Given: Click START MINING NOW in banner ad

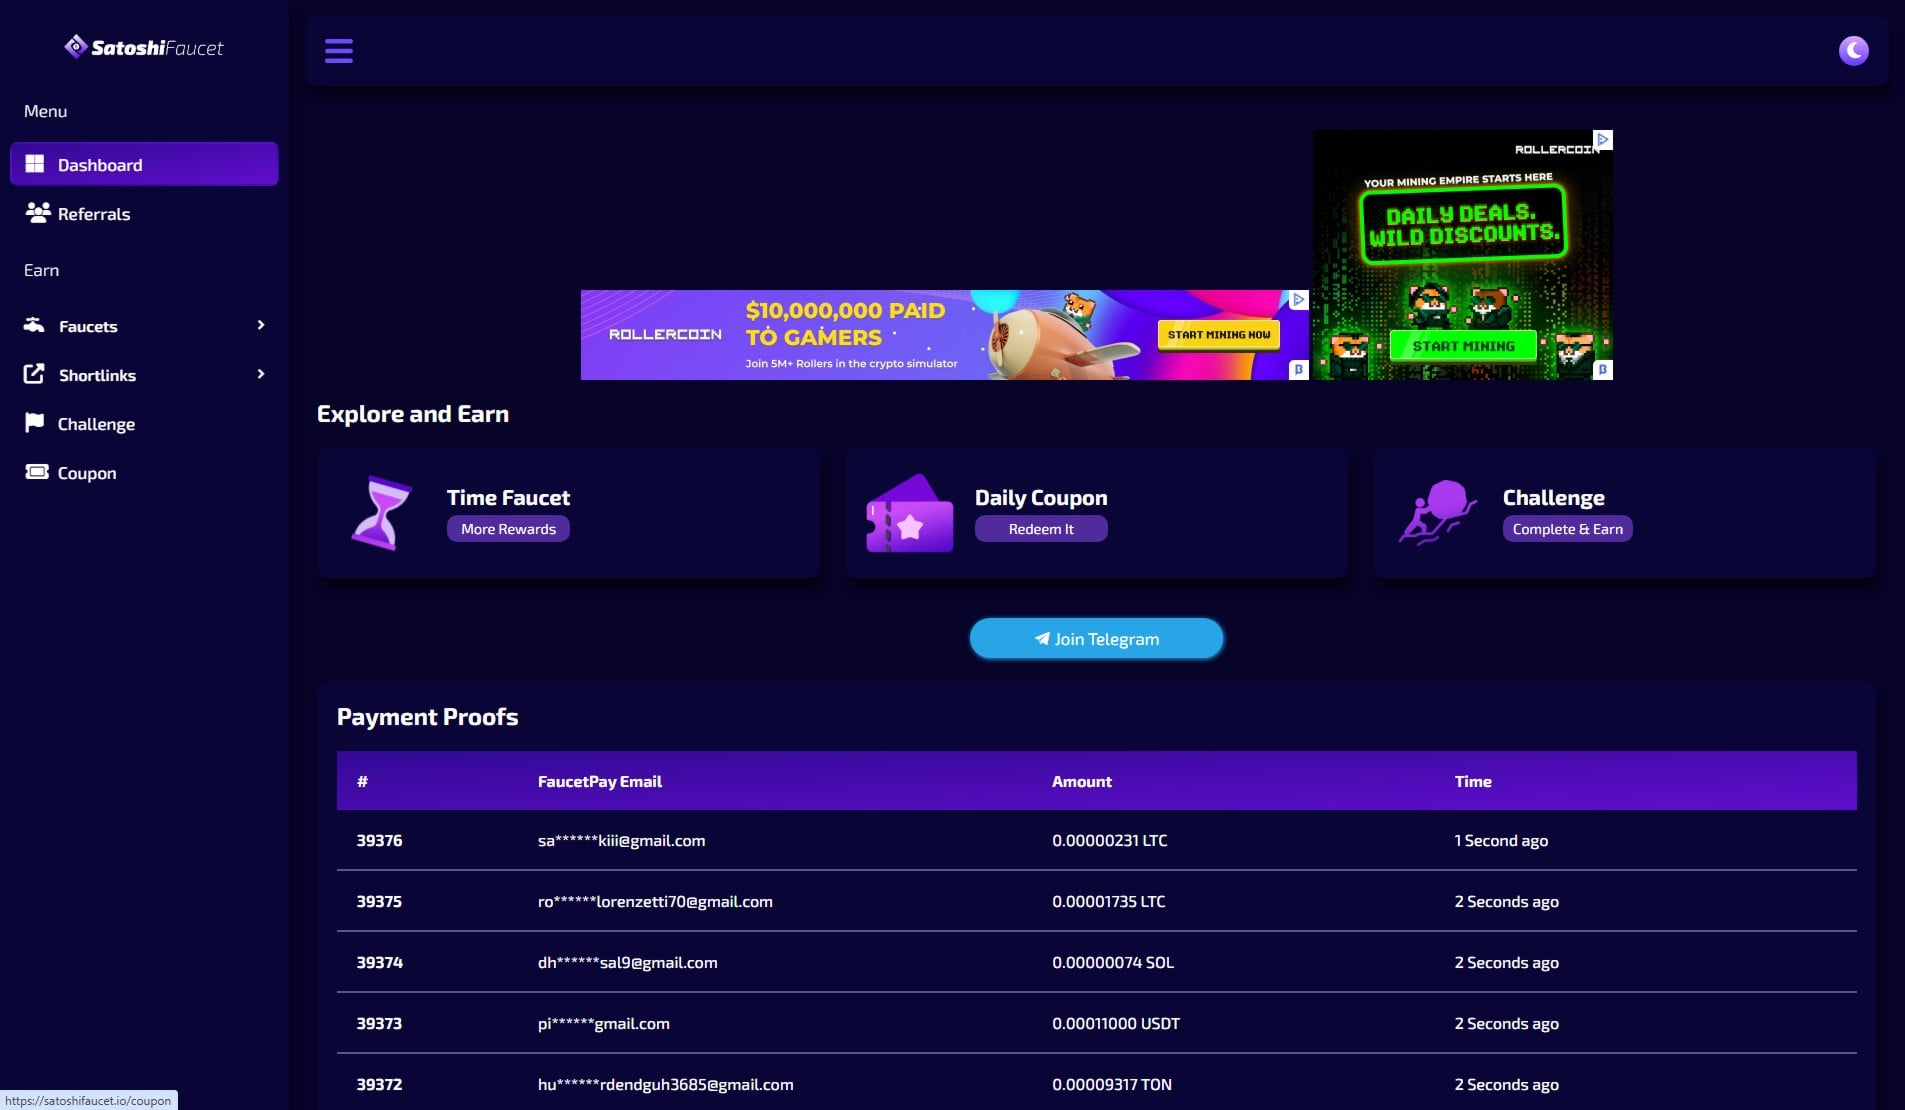Looking at the screenshot, I should (x=1218, y=335).
